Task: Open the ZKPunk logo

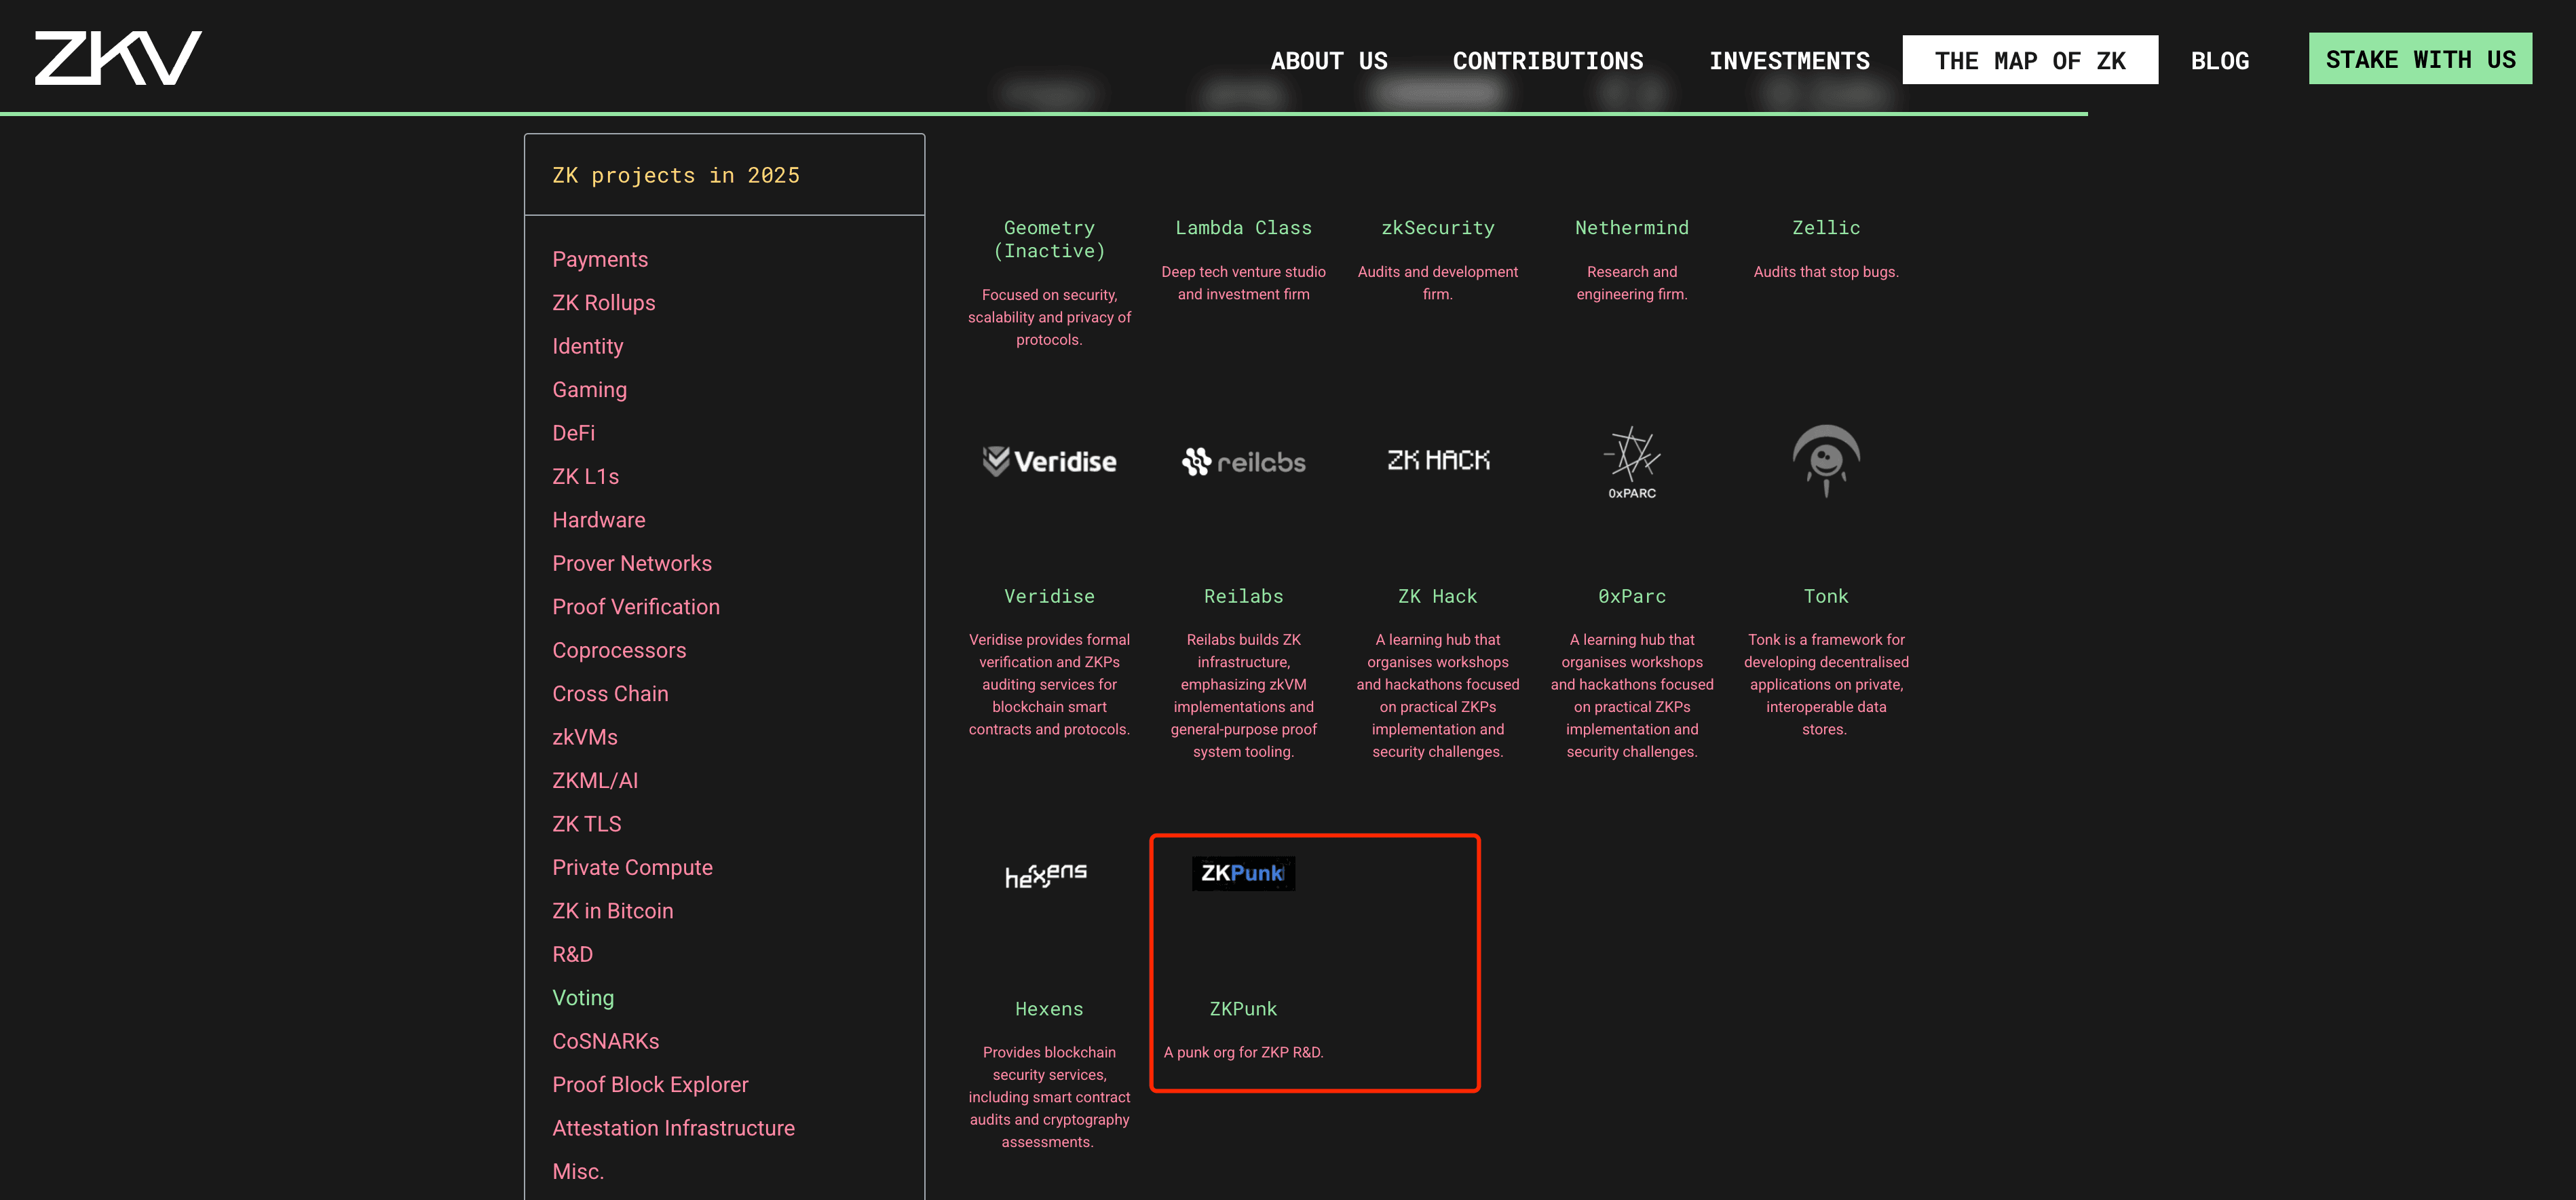Action: (x=1243, y=873)
